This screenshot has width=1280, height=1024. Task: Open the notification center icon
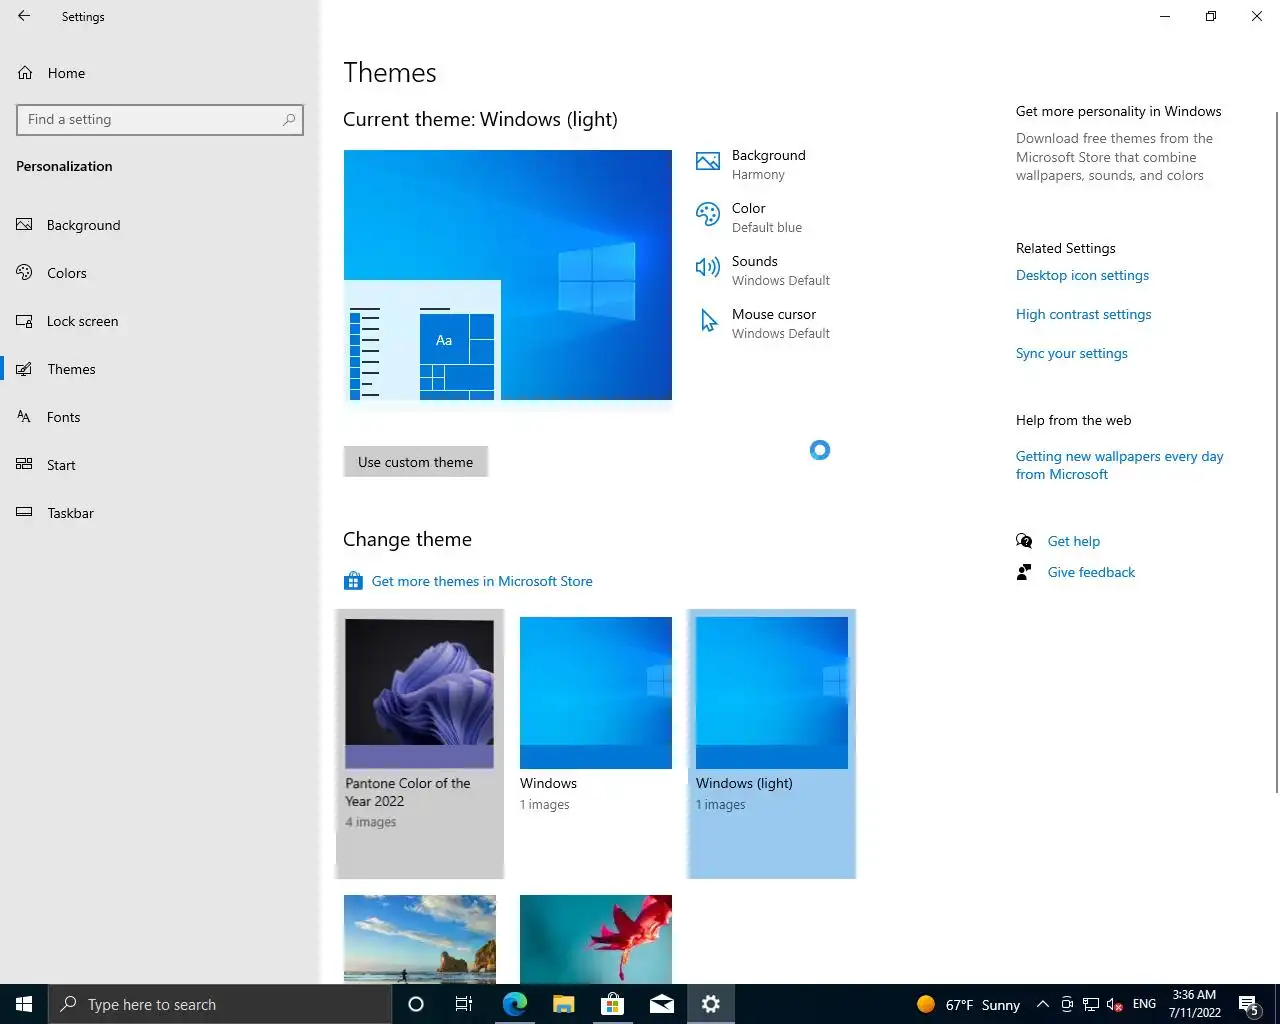pos(1249,1004)
